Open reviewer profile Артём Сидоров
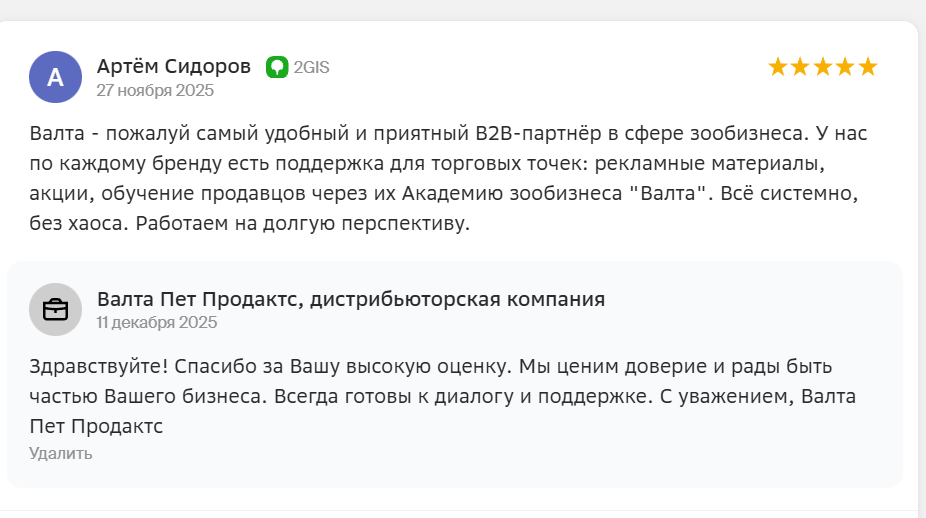 pyautogui.click(x=174, y=67)
